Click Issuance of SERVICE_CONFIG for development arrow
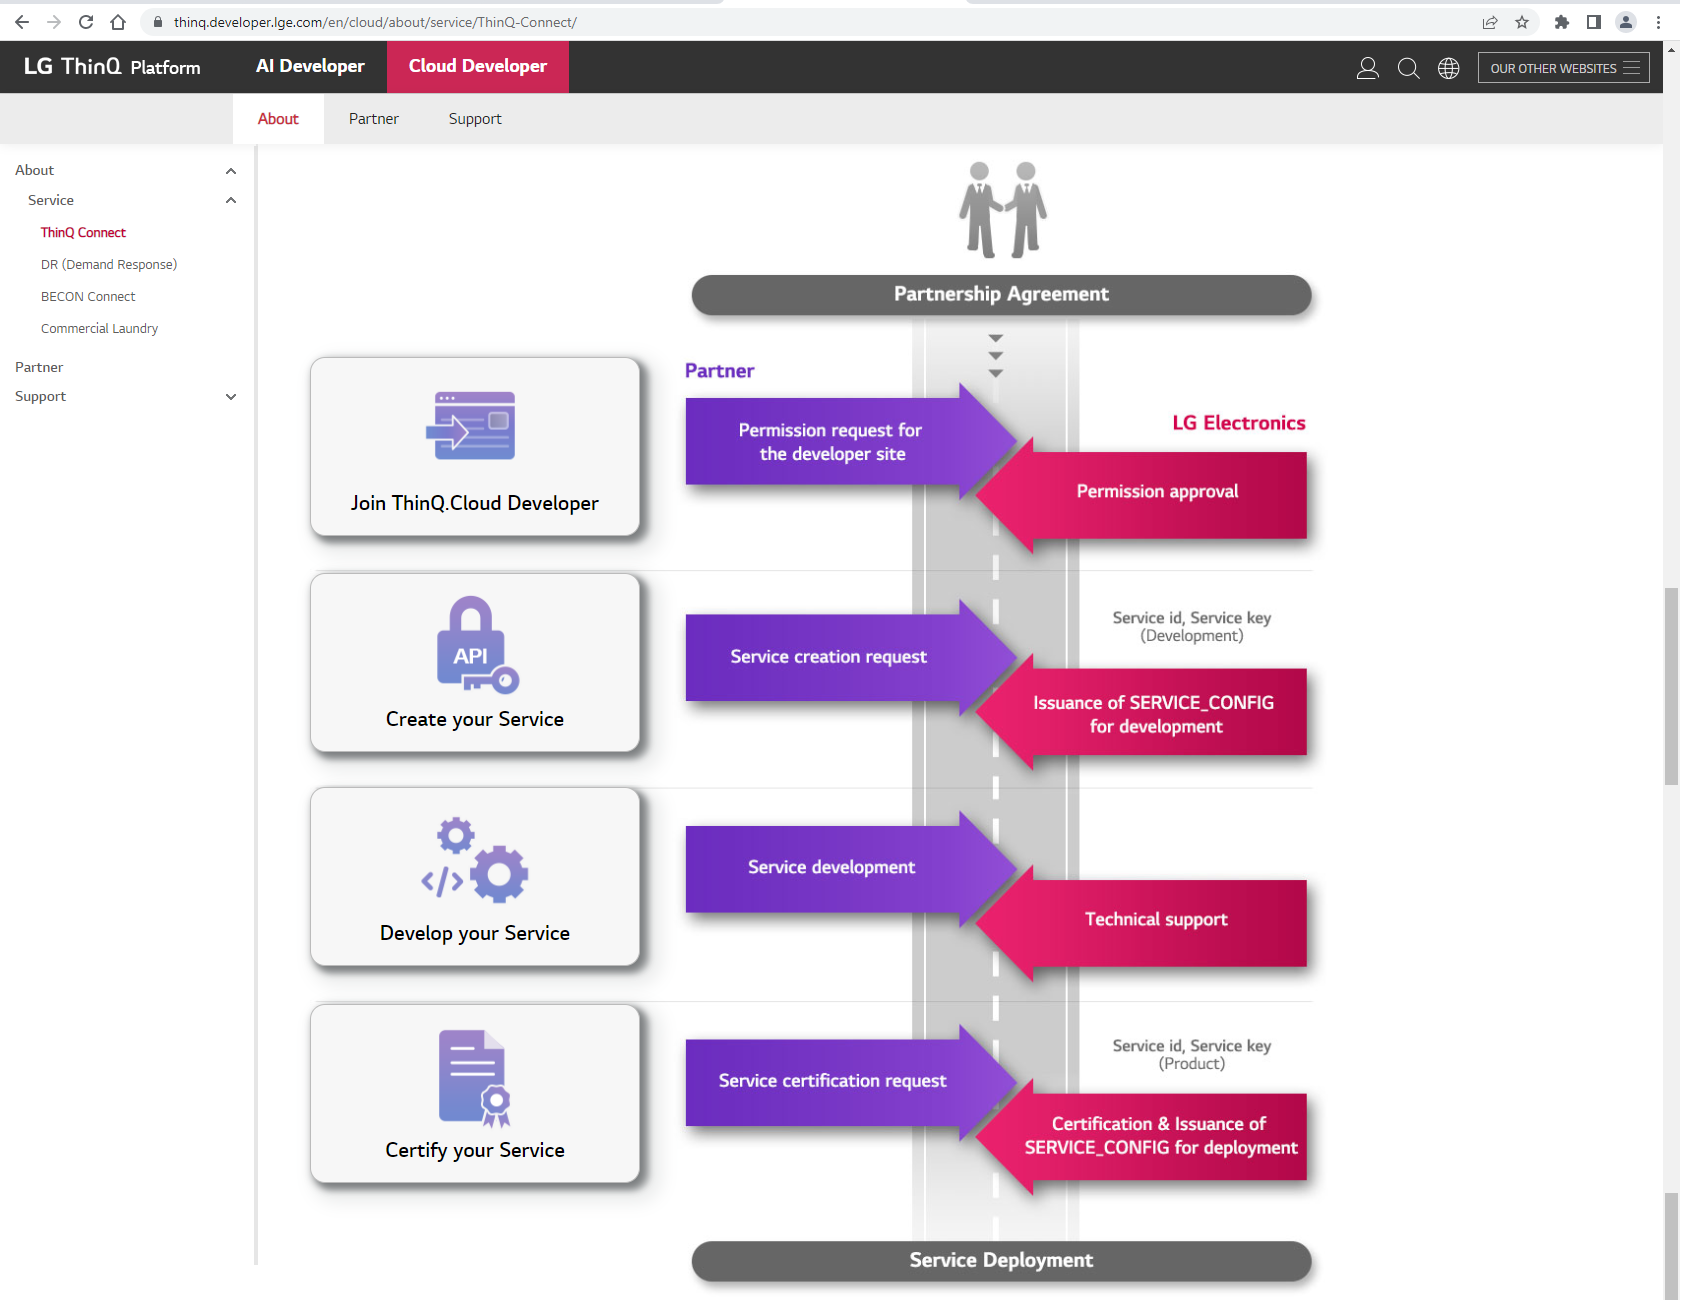The image size is (1681, 1300). [1142, 712]
